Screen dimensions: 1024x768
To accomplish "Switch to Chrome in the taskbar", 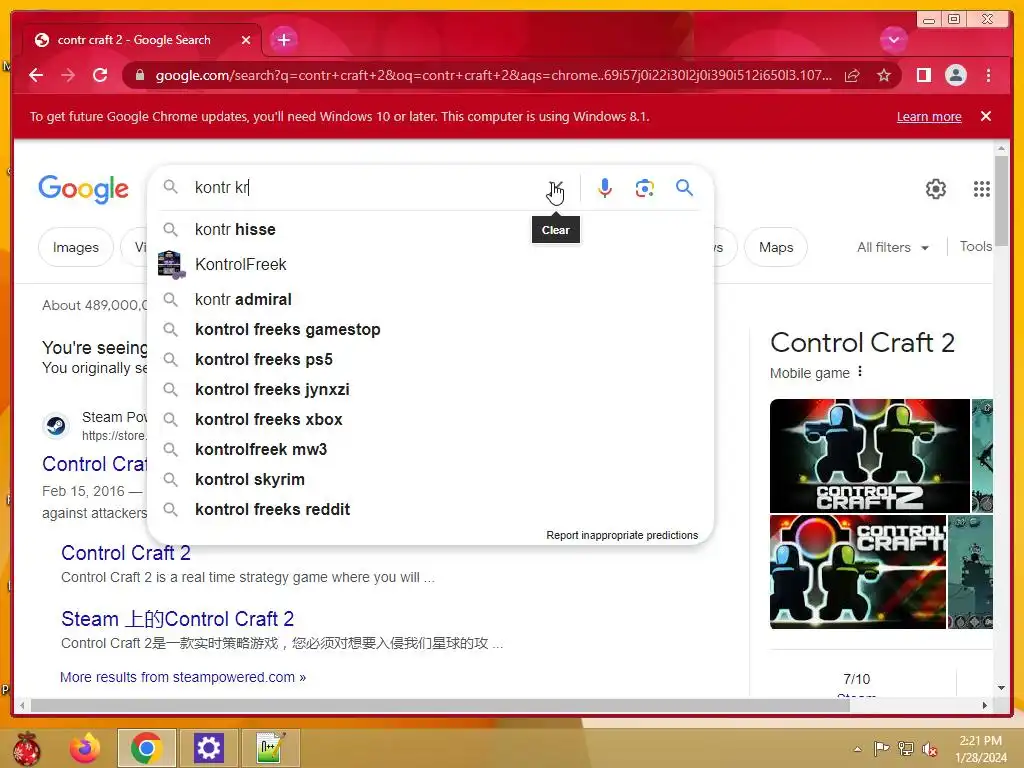I will (146, 748).
